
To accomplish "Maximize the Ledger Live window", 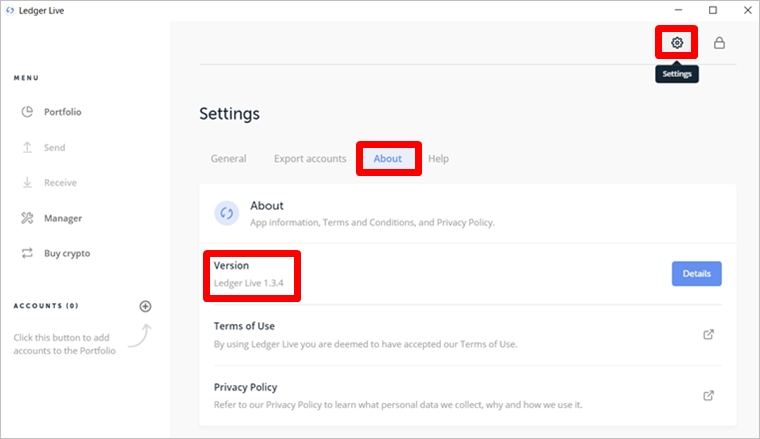I will (x=713, y=10).
